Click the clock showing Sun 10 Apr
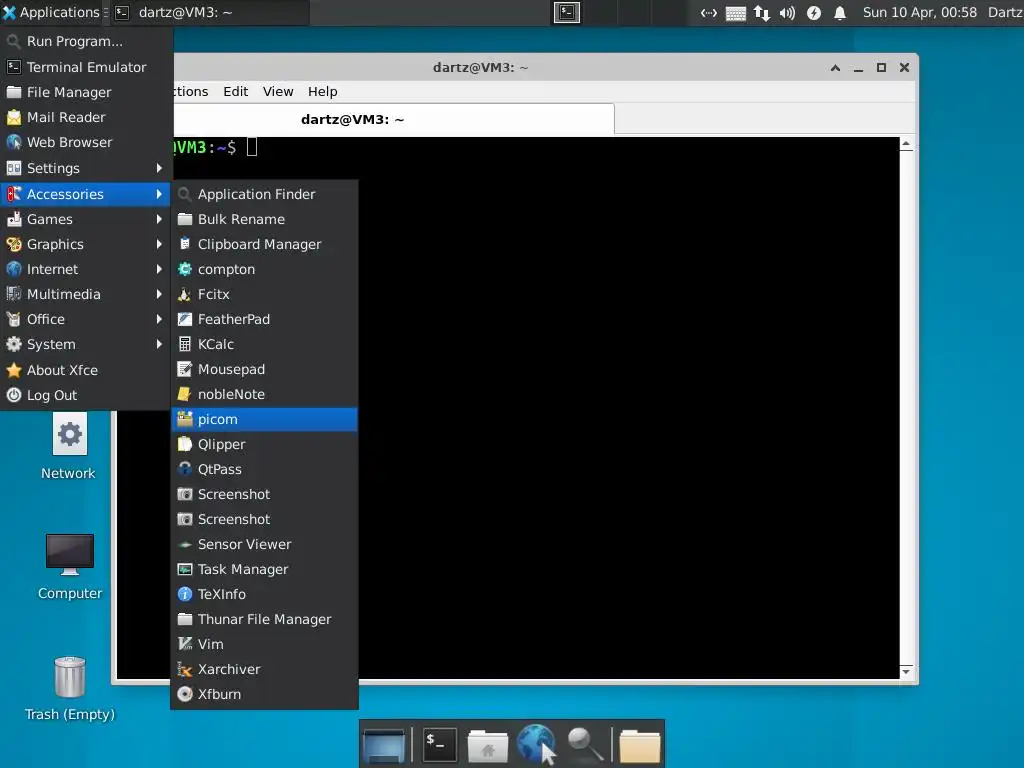1024x768 pixels. (920, 12)
